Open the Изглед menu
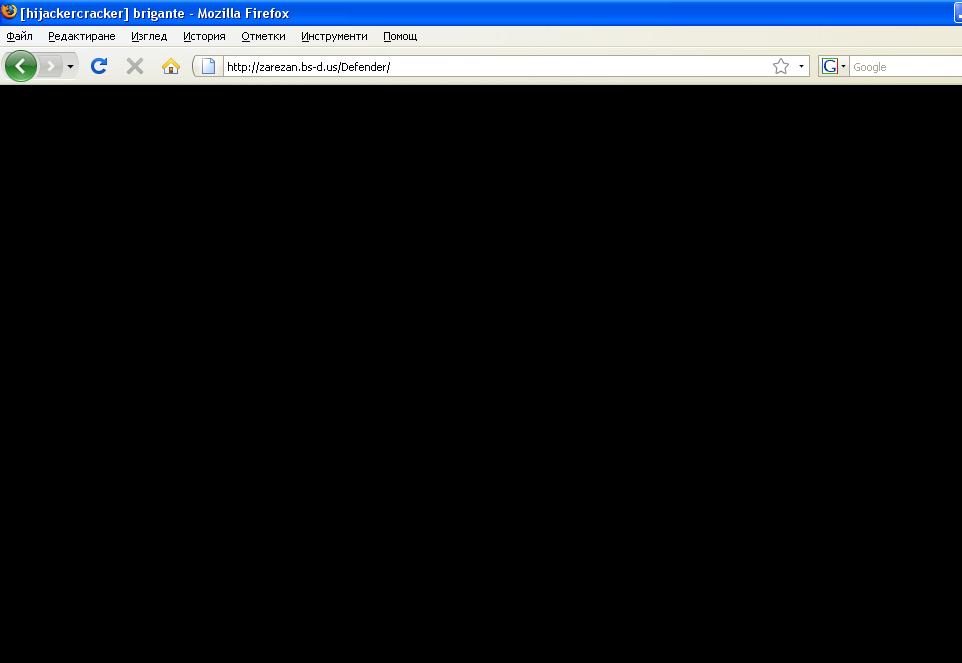 [149, 36]
